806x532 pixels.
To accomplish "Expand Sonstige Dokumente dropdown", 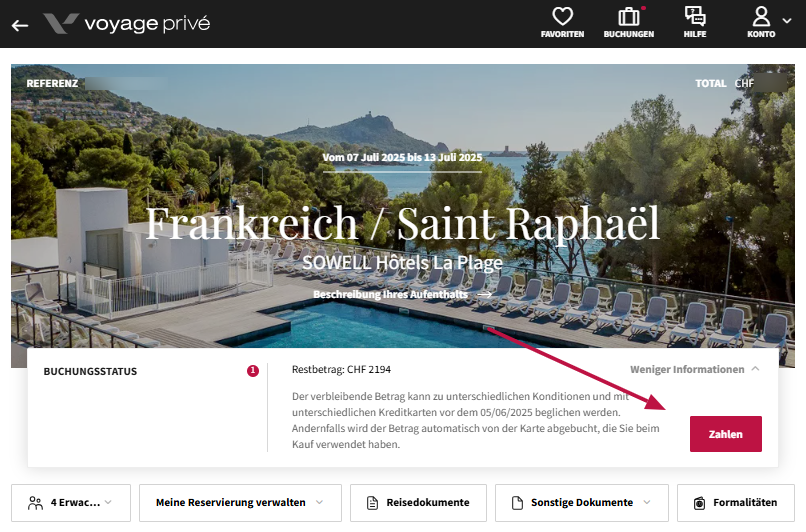I will coord(582,503).
